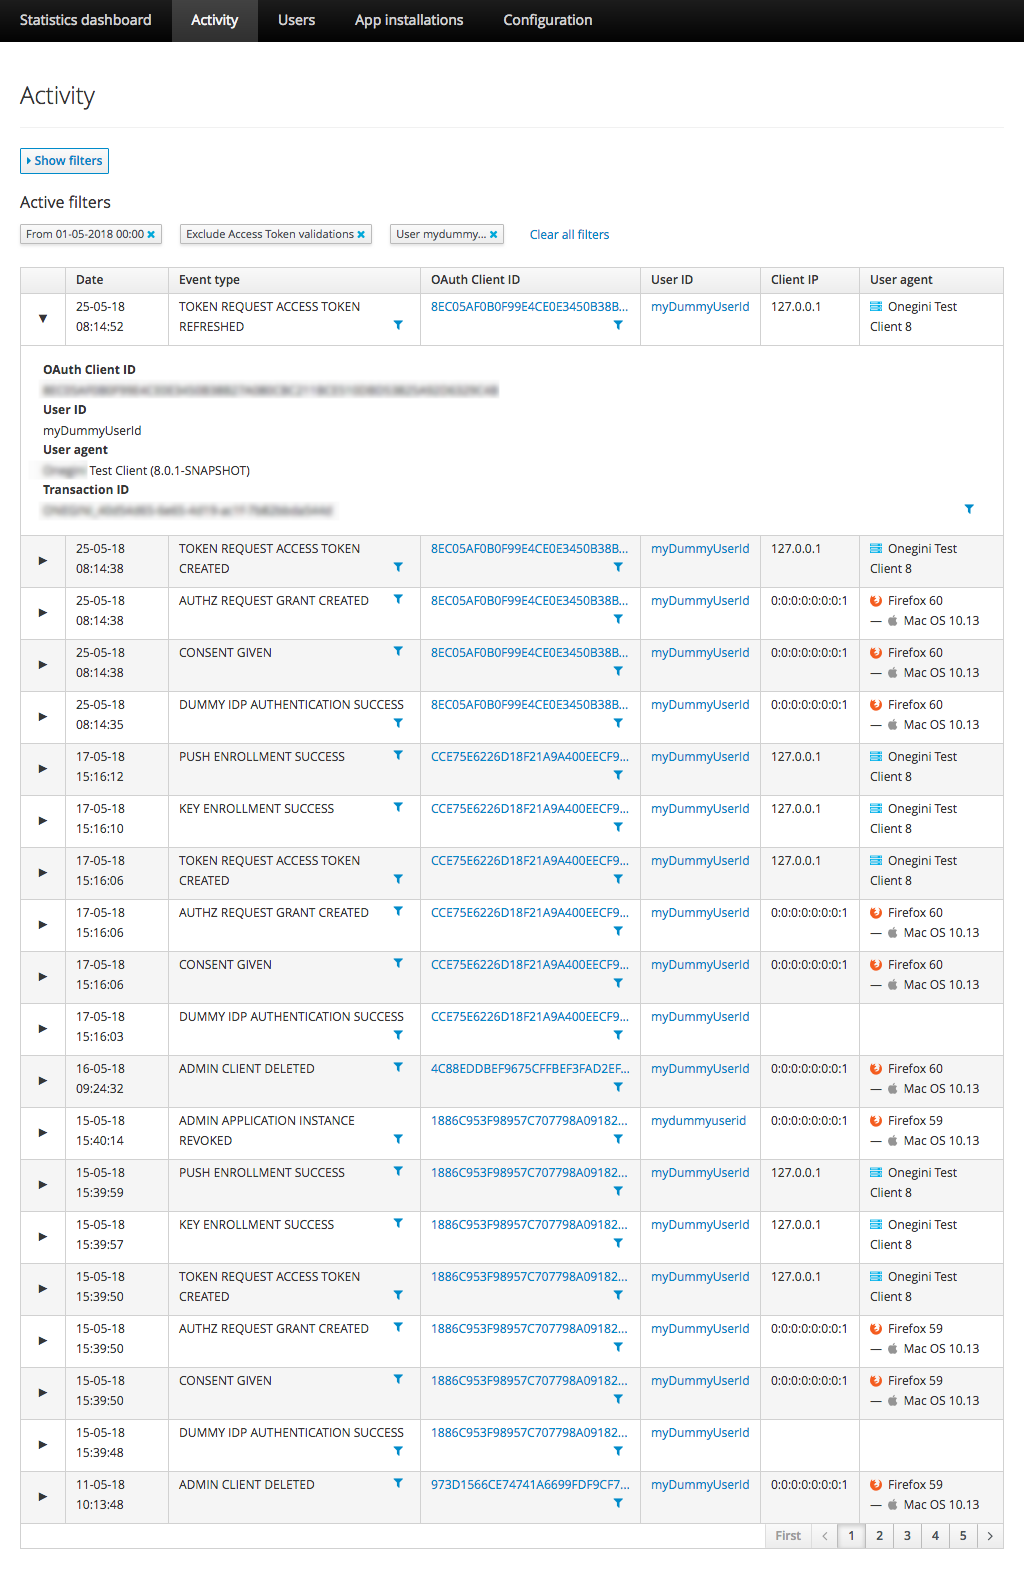The height and width of the screenshot is (1569, 1024).
Task: Click the next page arrow
Action: coord(990,1535)
